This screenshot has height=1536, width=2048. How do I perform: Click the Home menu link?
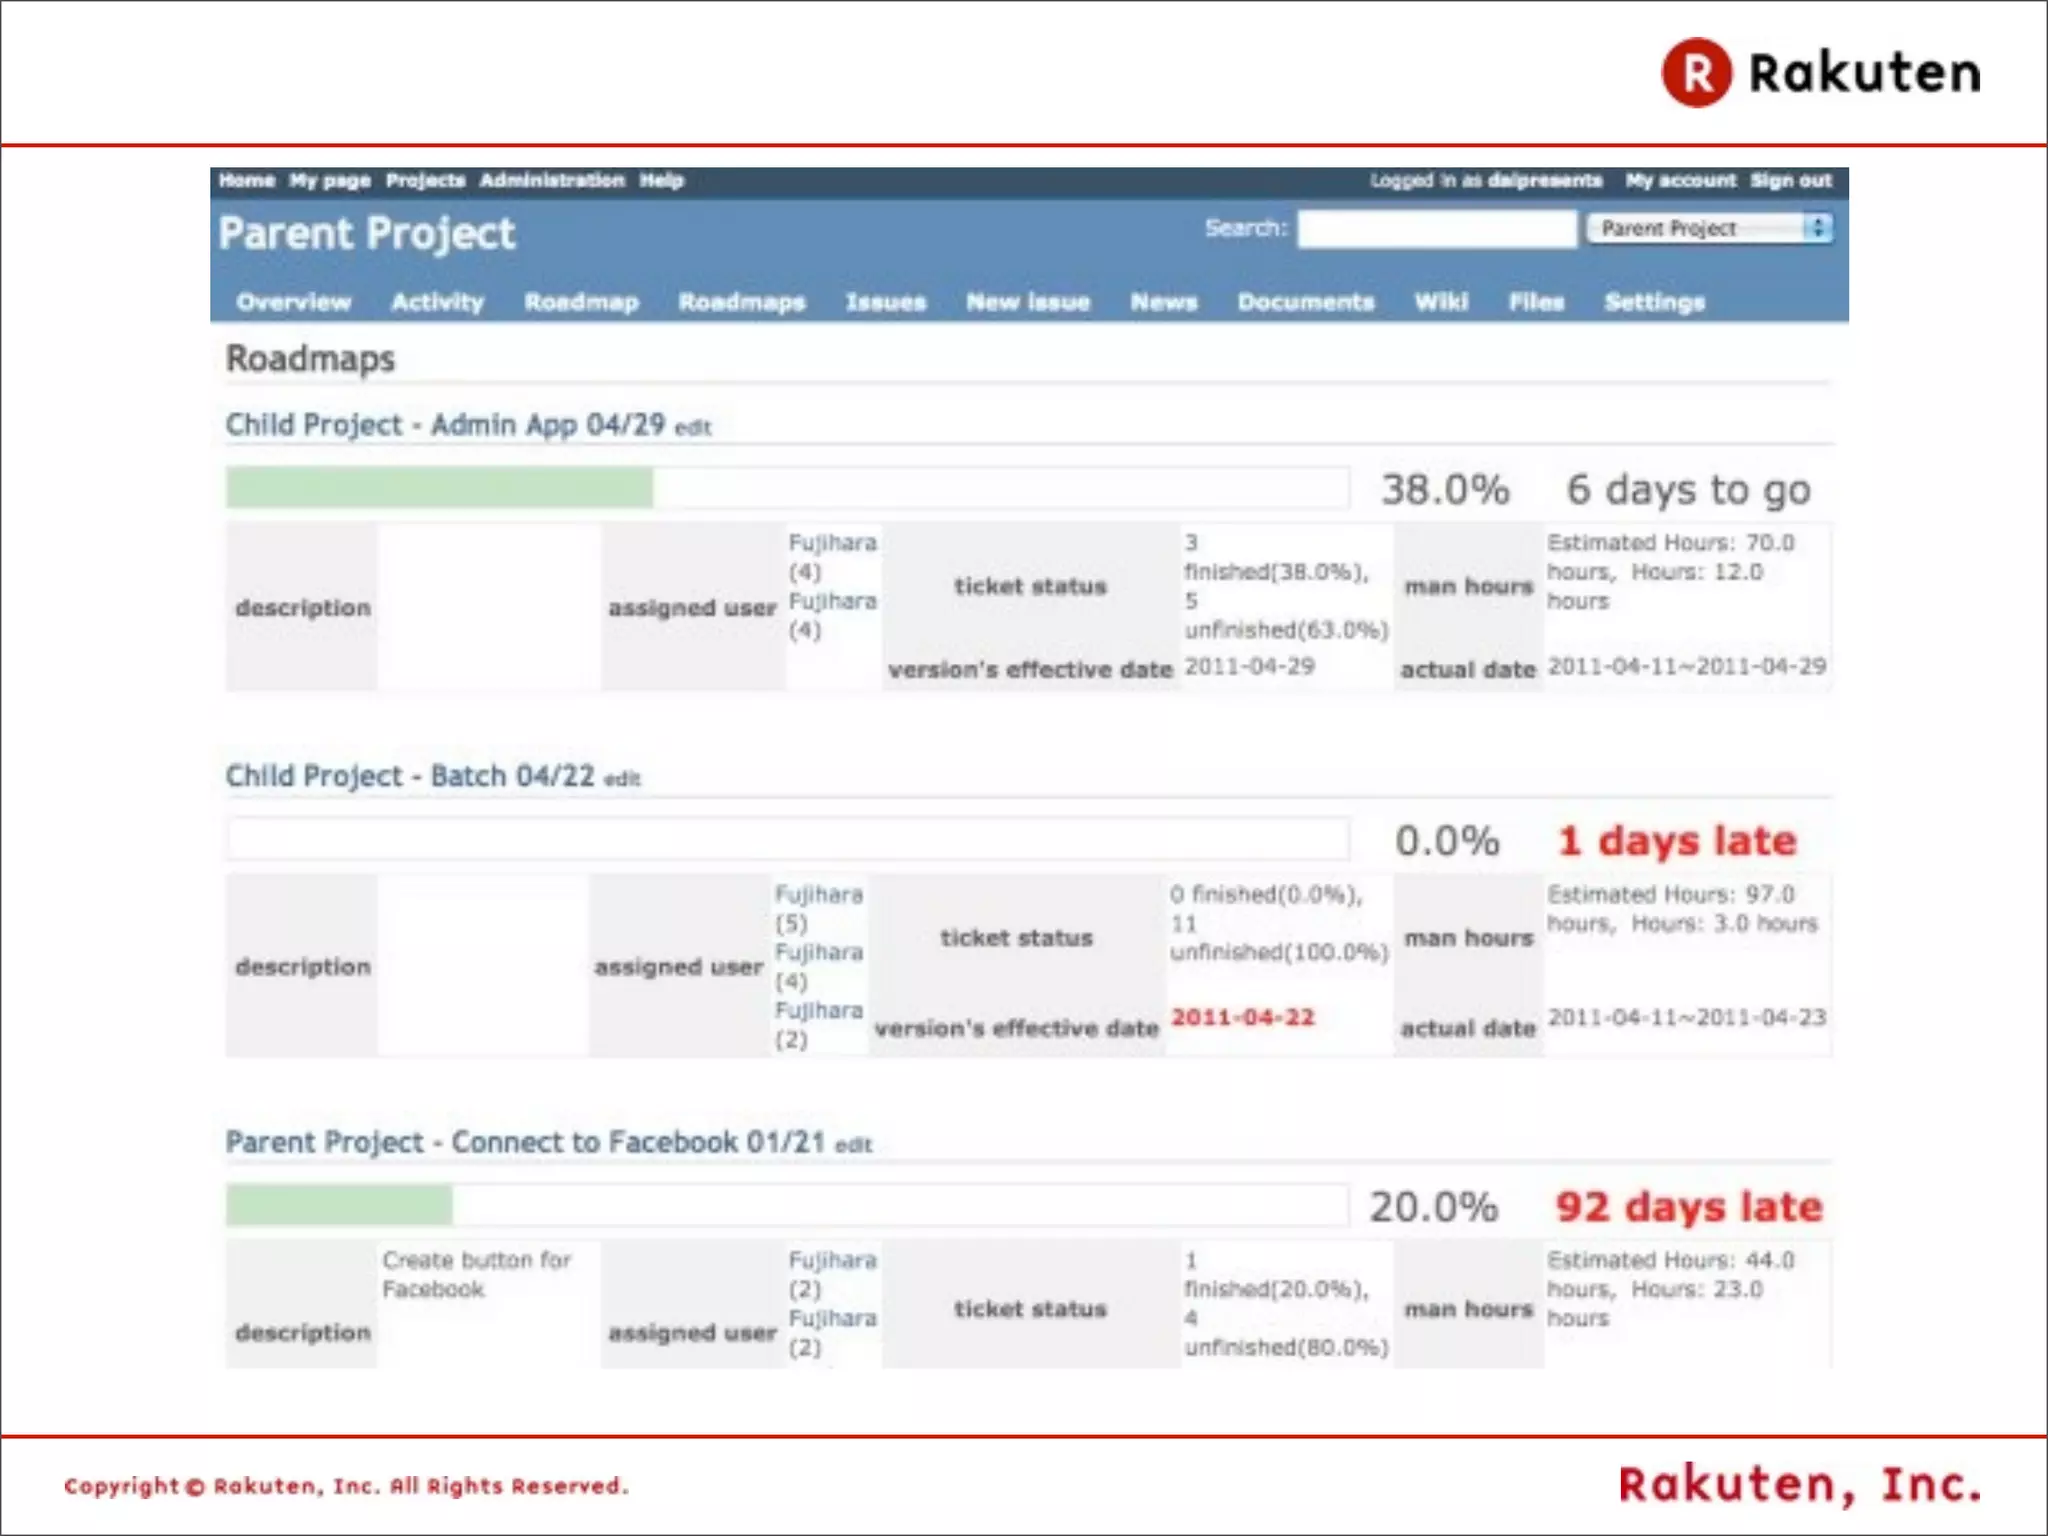(x=246, y=181)
